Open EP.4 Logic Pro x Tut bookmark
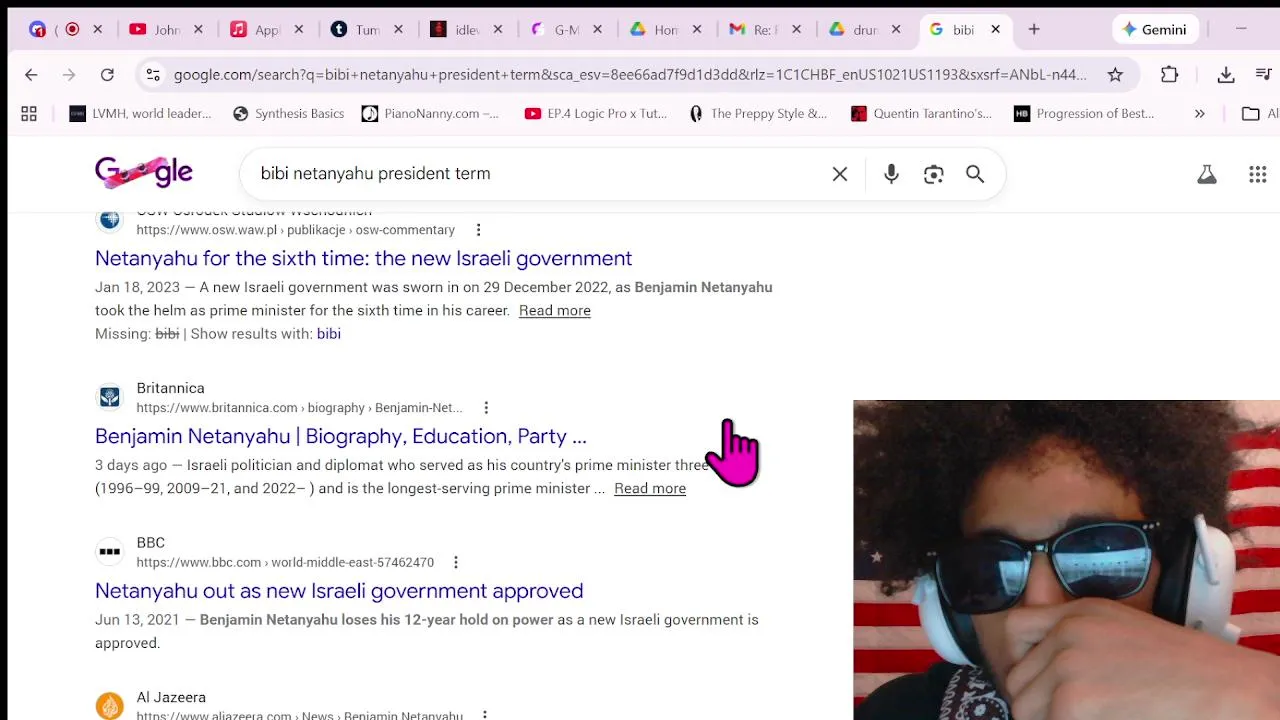This screenshot has height=720, width=1280. pyautogui.click(x=596, y=114)
